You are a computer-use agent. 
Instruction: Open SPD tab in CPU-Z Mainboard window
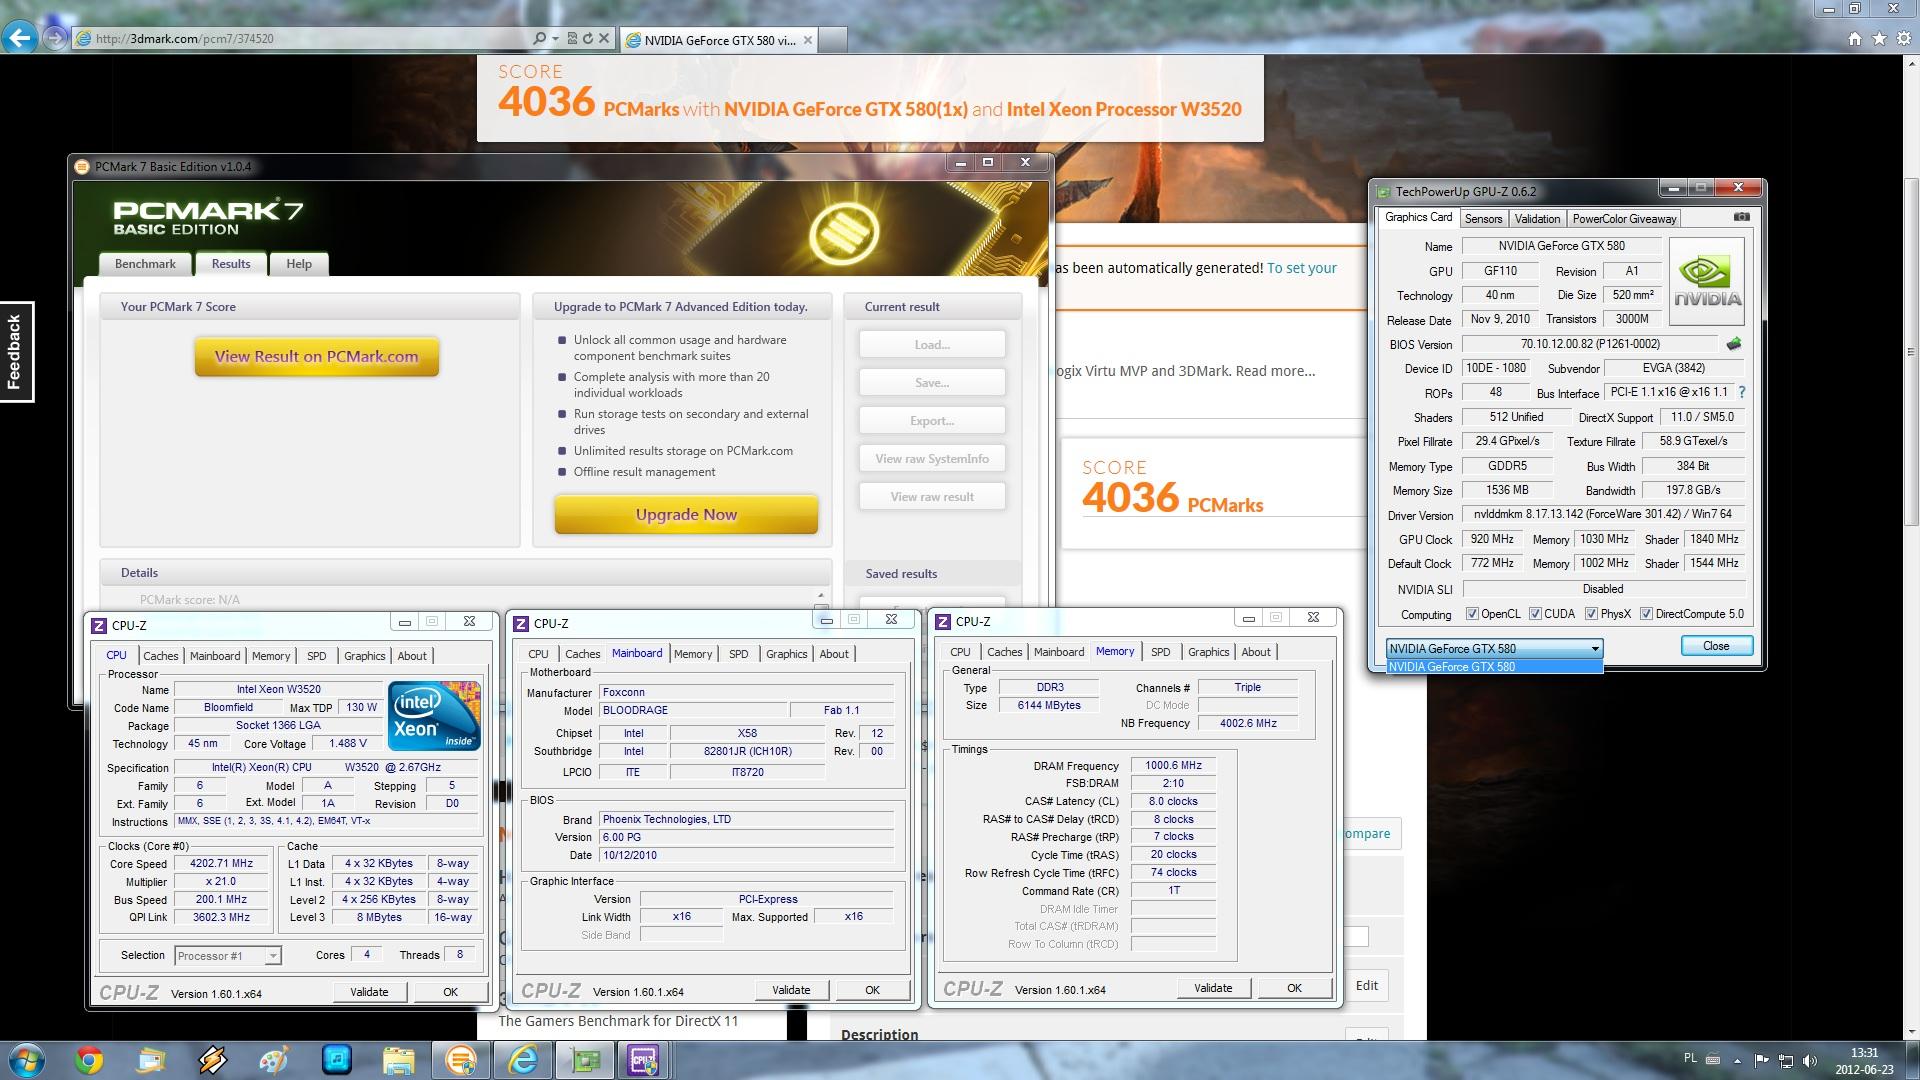738,654
